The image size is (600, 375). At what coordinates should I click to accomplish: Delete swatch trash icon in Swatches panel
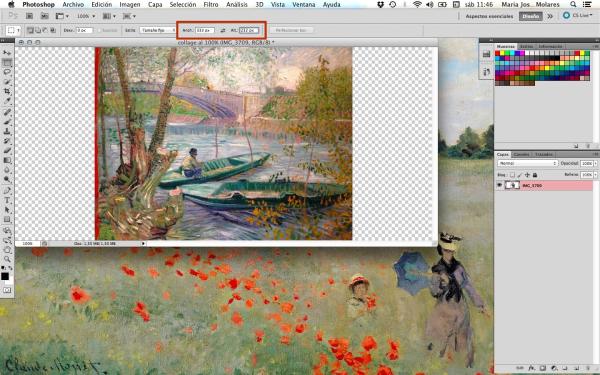[x=588, y=146]
